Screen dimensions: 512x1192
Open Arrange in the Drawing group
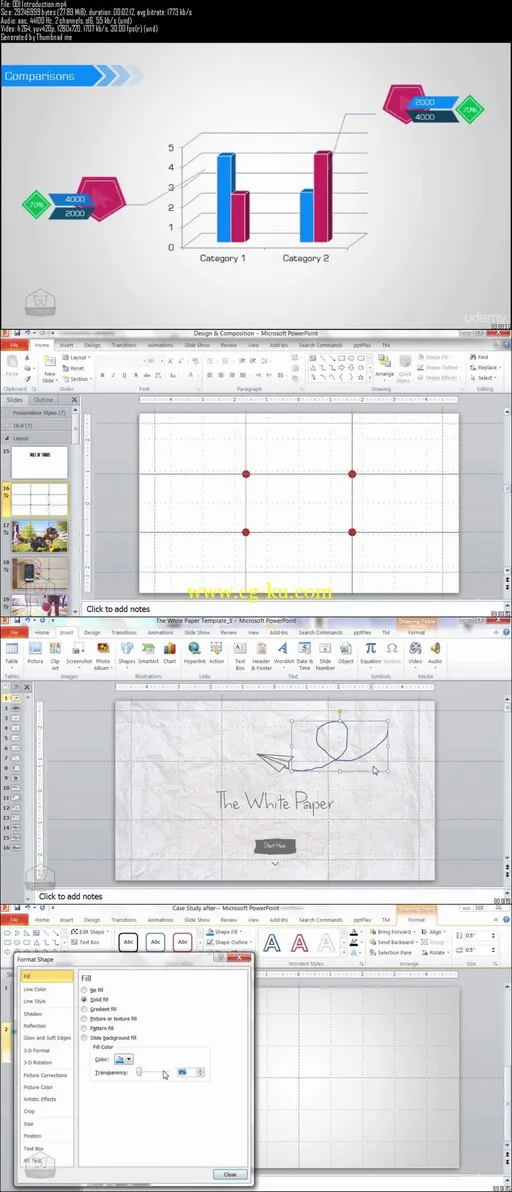point(384,366)
